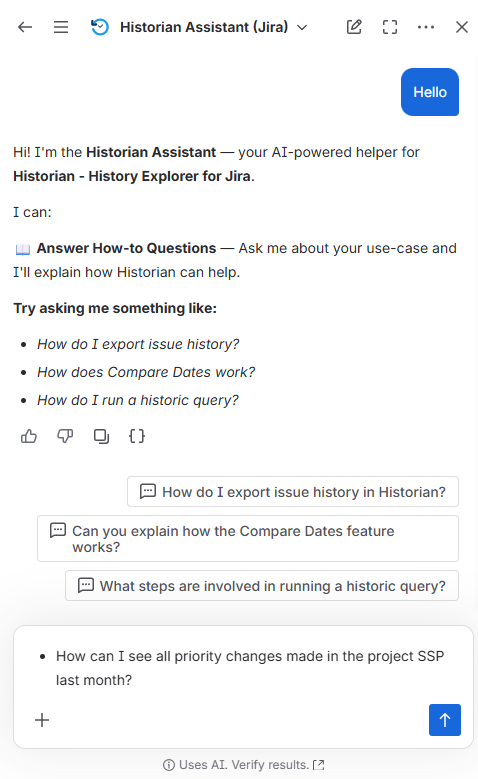Click the 'Try asking me something like:' text
The width and height of the screenshot is (478, 779).
pyautogui.click(x=115, y=308)
